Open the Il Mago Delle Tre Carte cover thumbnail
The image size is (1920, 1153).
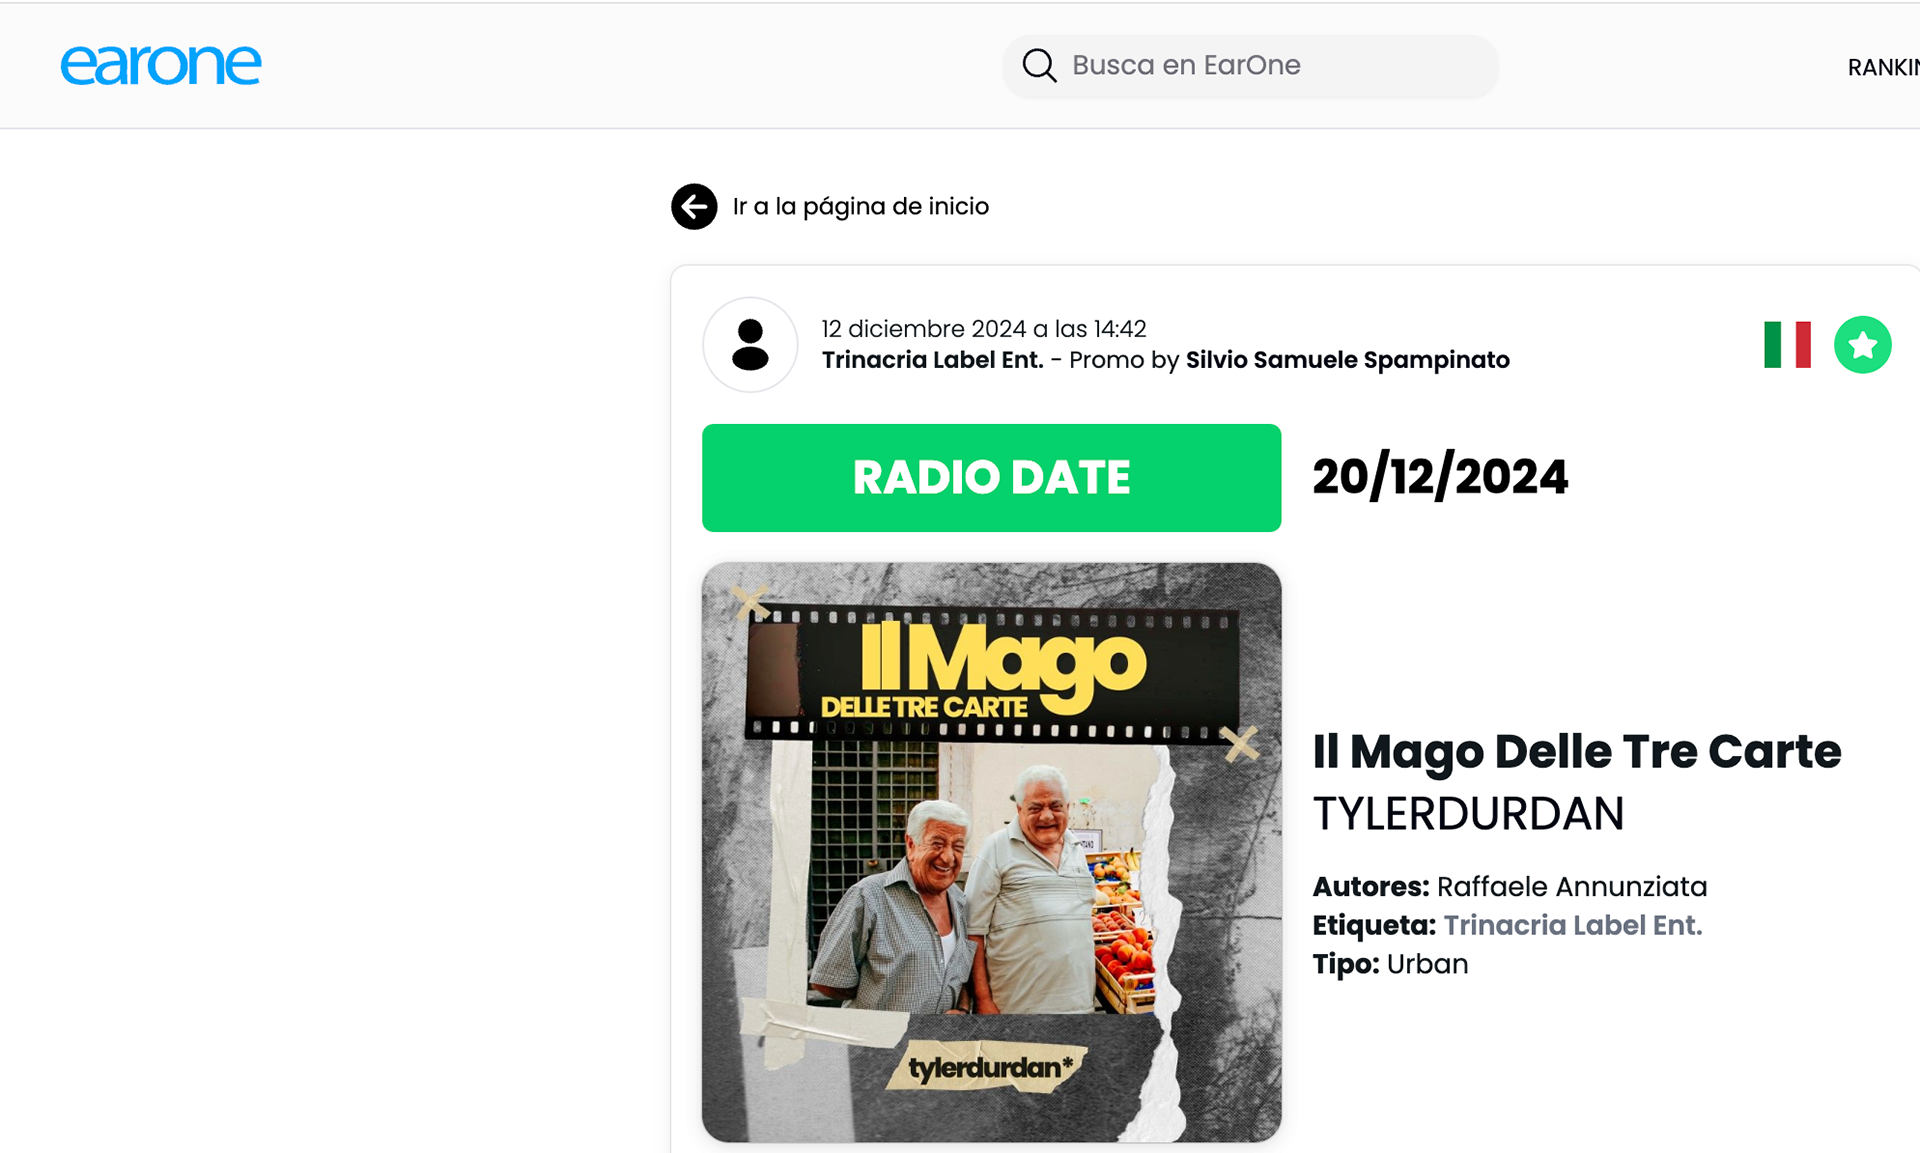click(991, 852)
